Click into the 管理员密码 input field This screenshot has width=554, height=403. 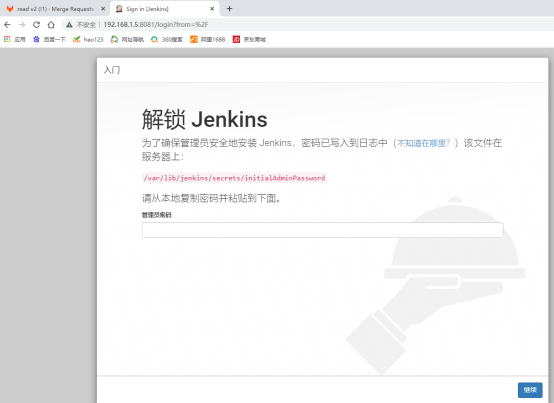point(323,230)
